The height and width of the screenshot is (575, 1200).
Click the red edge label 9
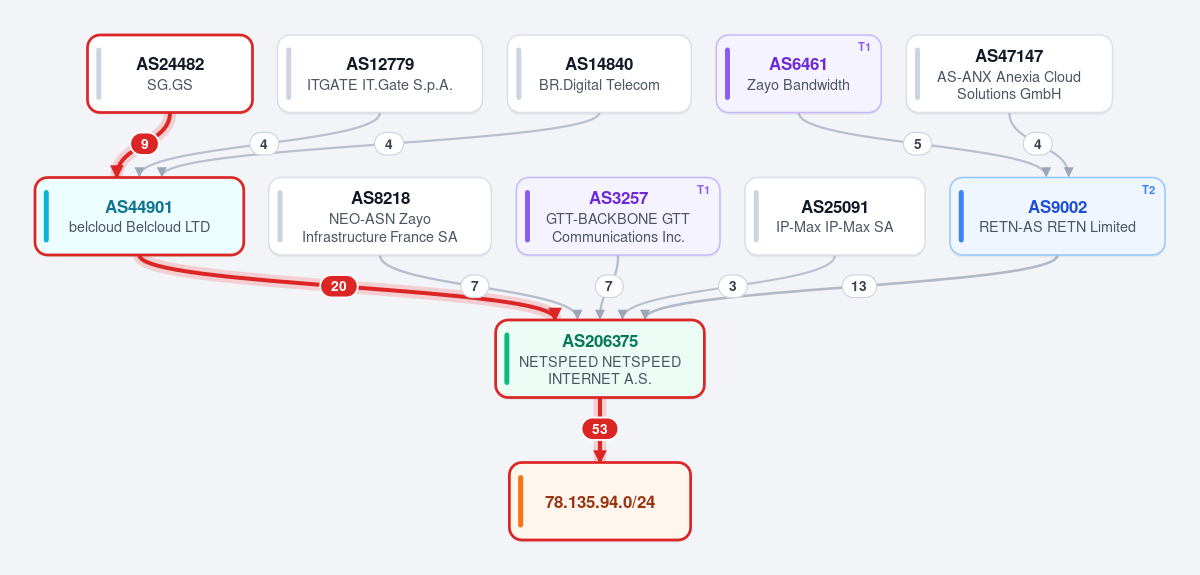click(x=145, y=144)
